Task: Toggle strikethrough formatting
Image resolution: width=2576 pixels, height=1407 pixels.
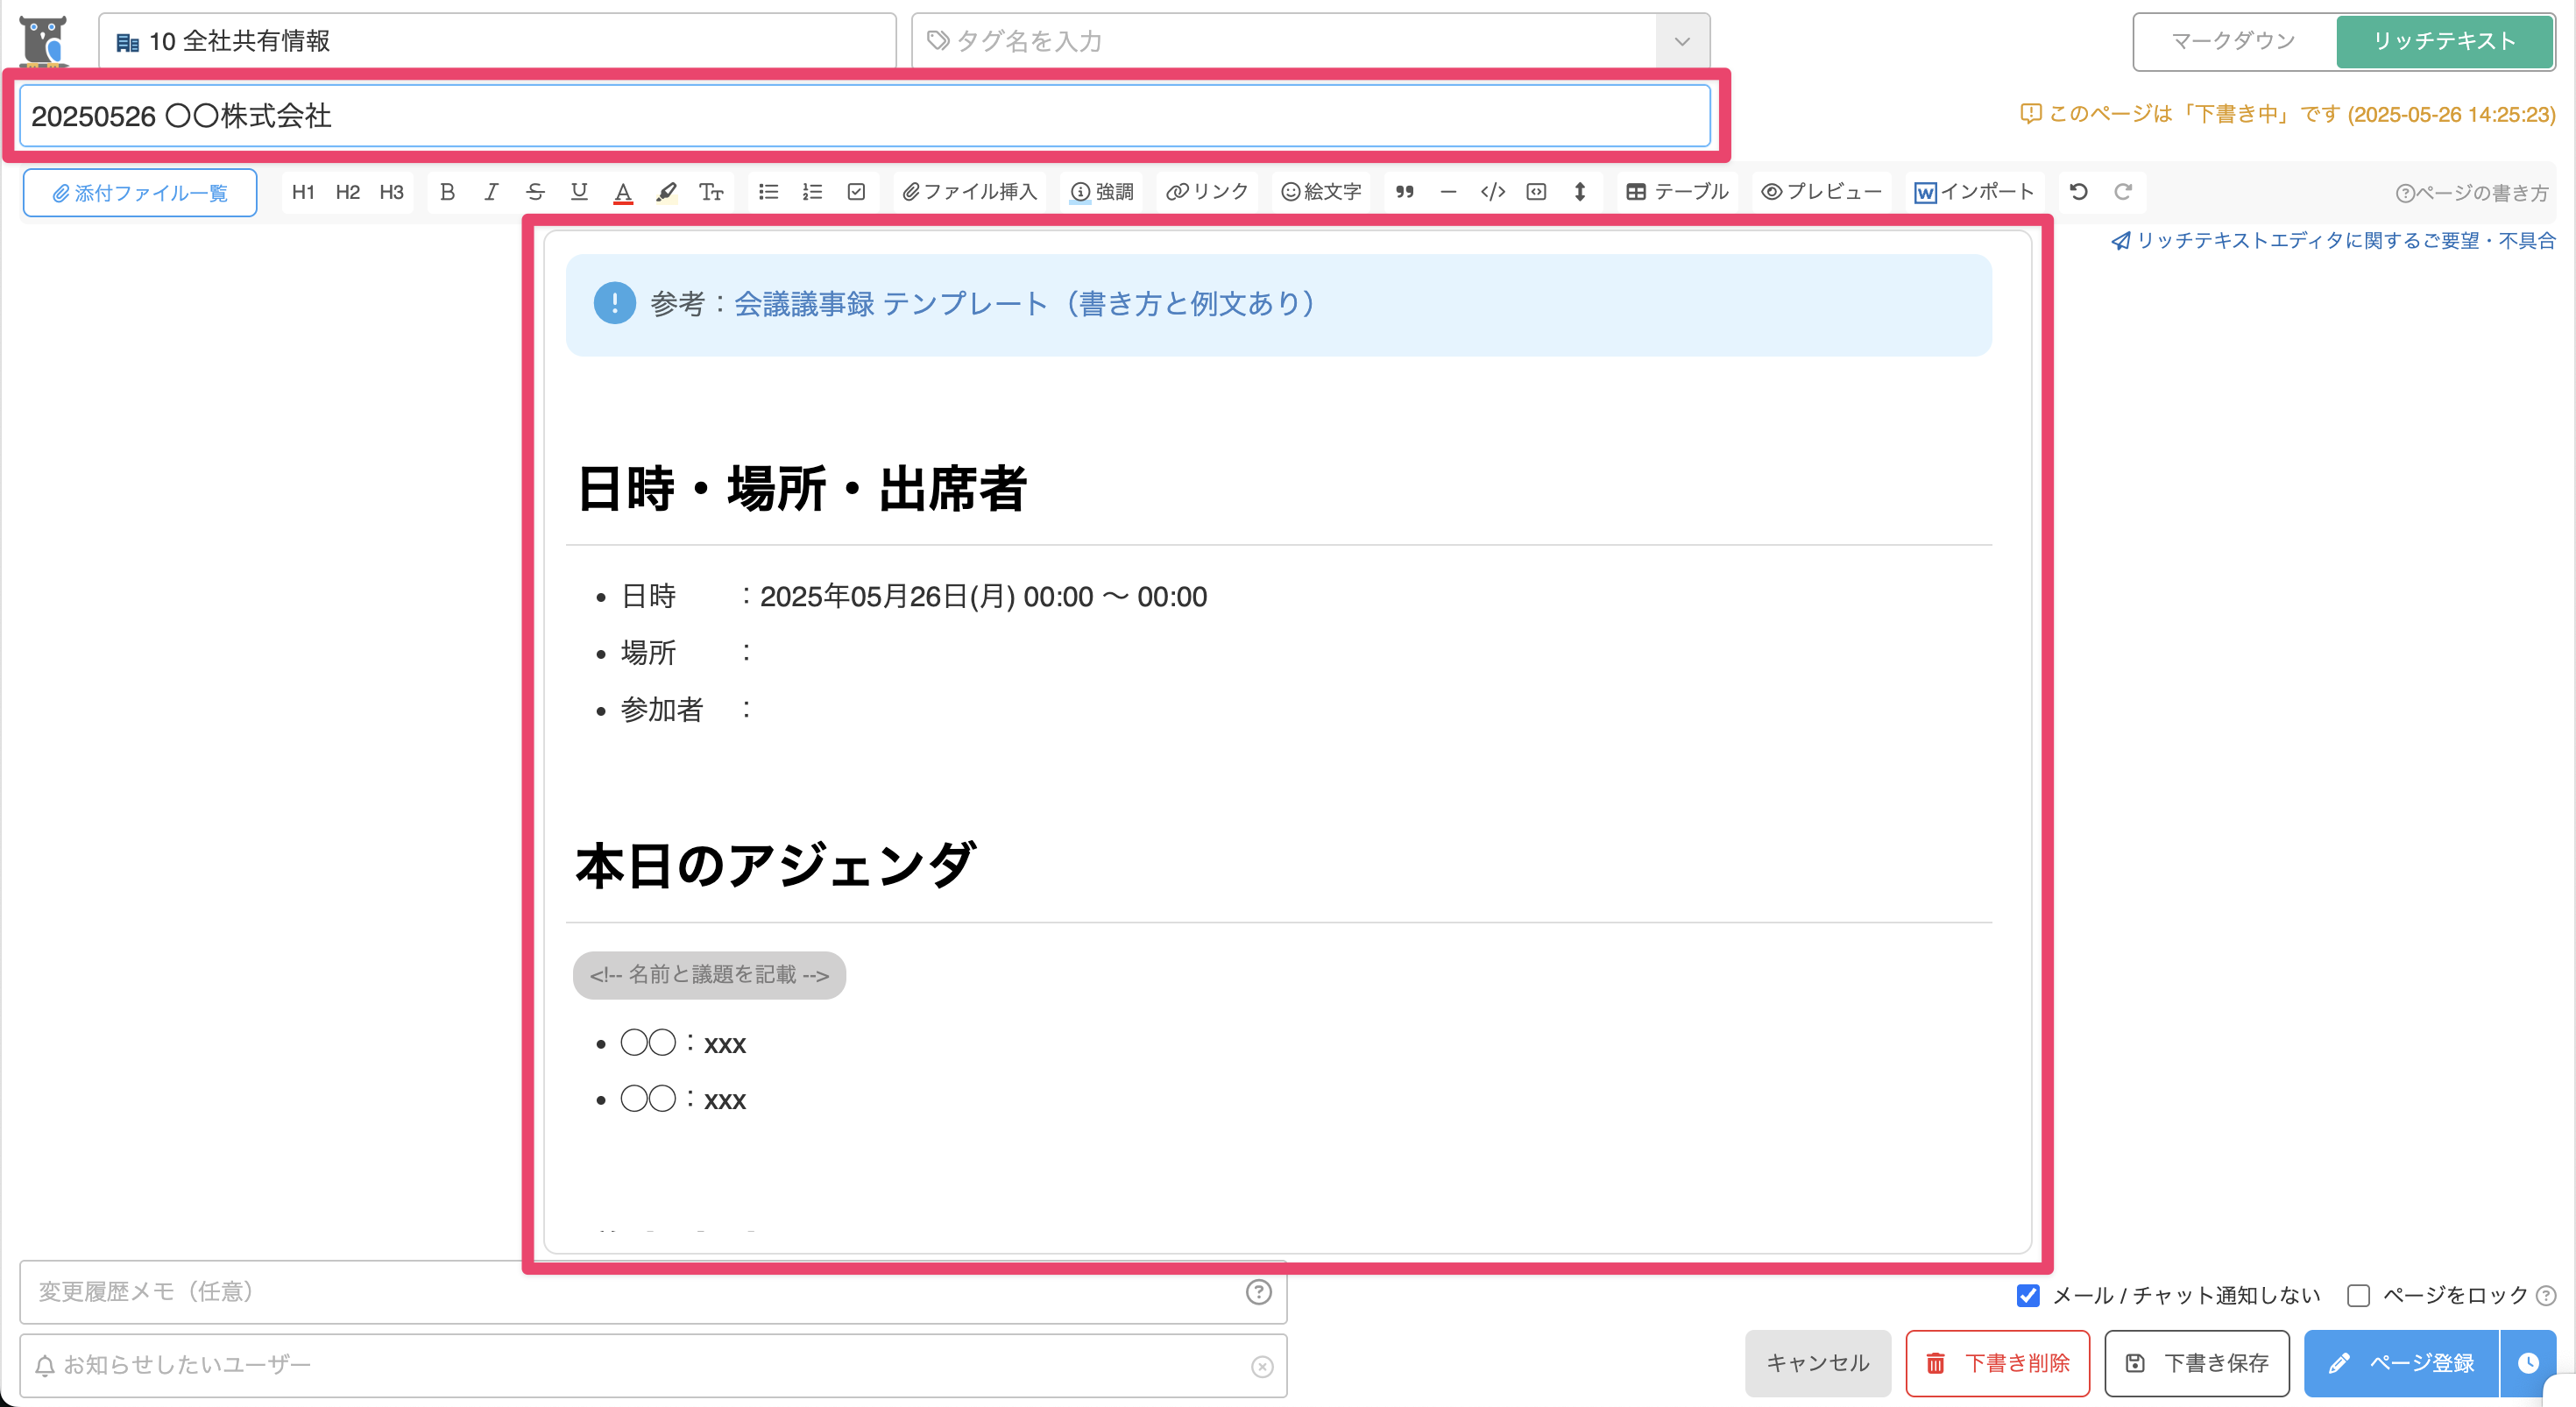Action: pyautogui.click(x=535, y=192)
